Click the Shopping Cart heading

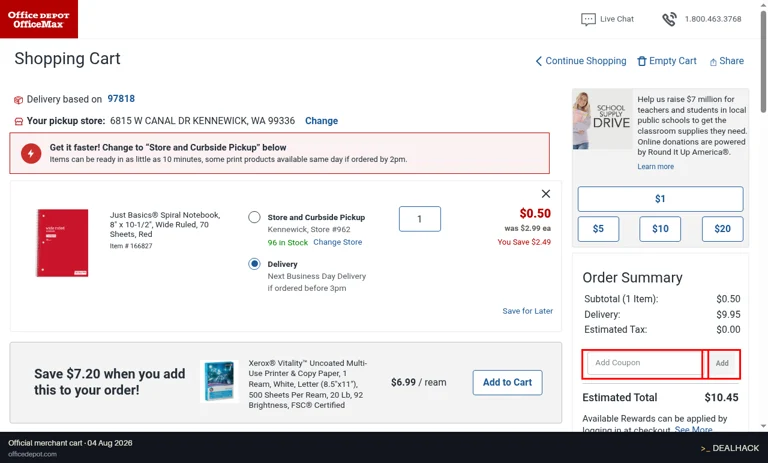click(x=67, y=59)
